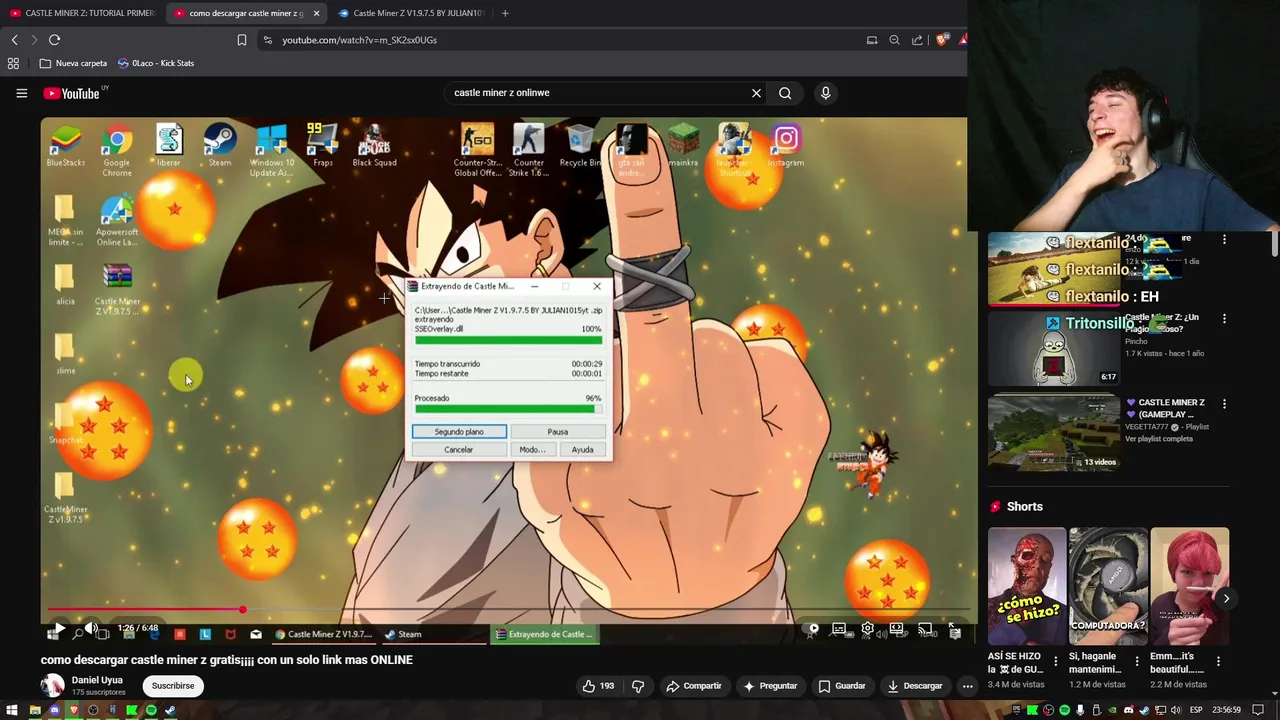
Task: Open Ver playlist completa link
Action: 1158,439
